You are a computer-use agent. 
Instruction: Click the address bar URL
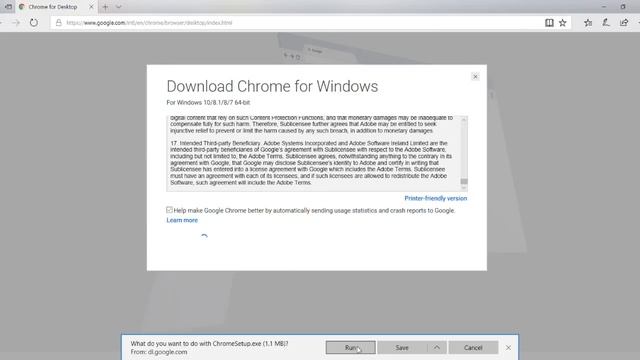(x=149, y=23)
